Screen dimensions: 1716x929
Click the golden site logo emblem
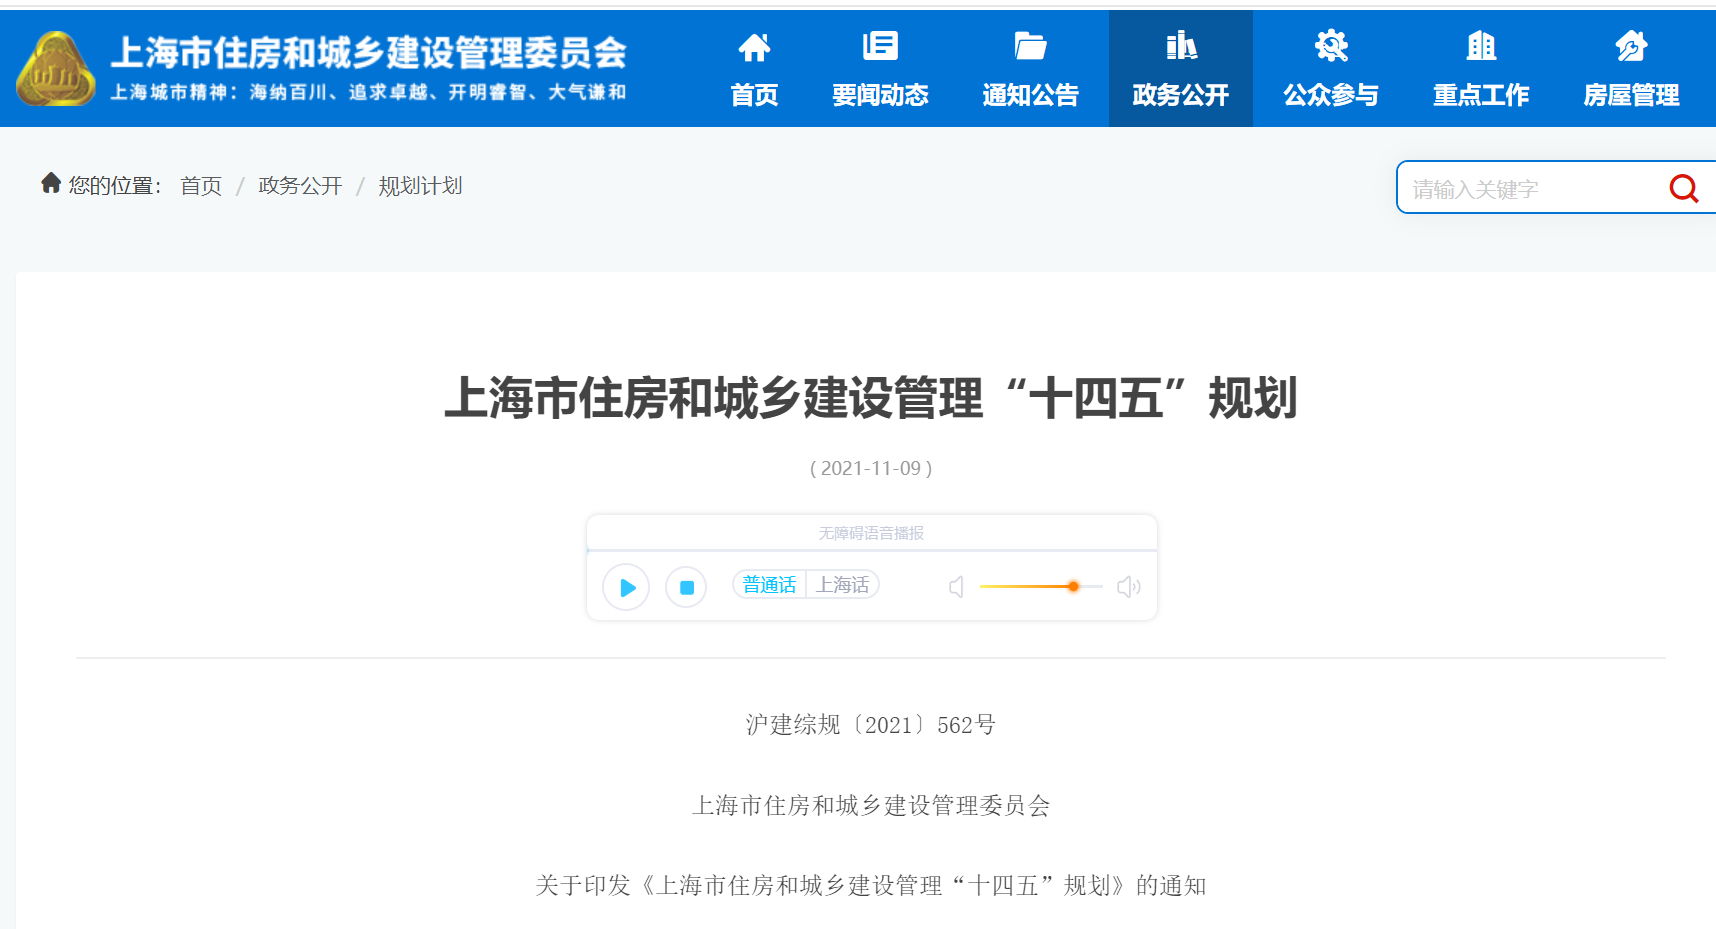(56, 69)
